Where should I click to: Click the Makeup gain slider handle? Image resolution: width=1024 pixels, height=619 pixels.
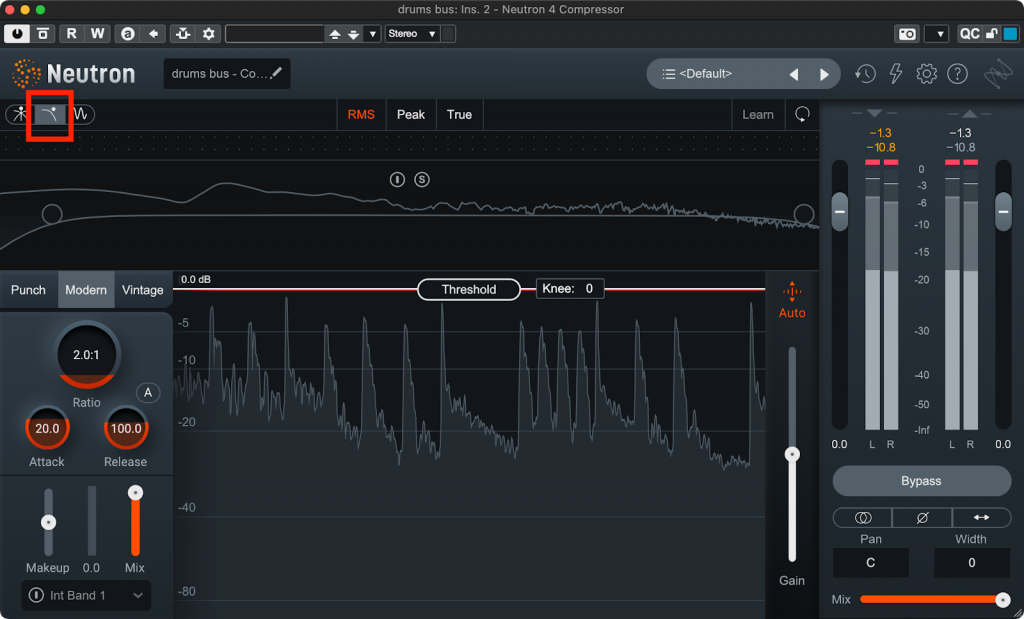(x=48, y=522)
